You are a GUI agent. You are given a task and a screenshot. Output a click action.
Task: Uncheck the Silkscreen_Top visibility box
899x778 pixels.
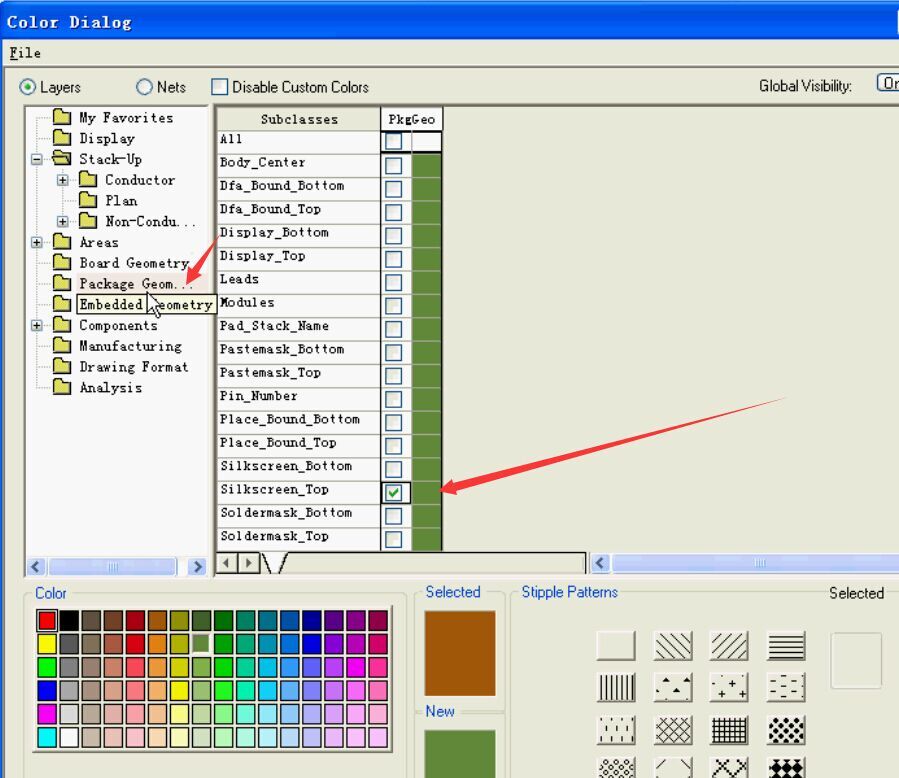[x=394, y=492]
